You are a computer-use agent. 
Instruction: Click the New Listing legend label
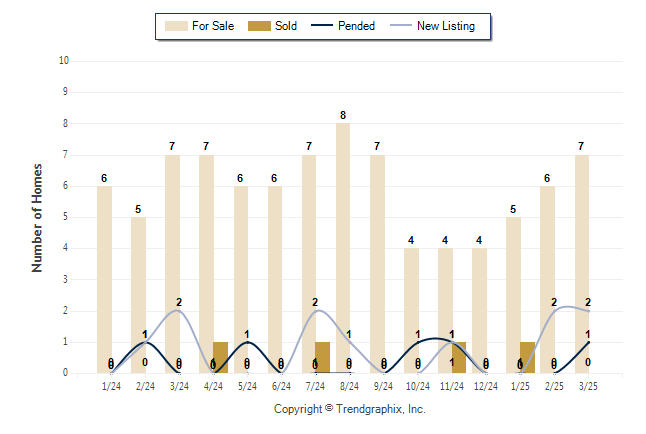click(446, 26)
